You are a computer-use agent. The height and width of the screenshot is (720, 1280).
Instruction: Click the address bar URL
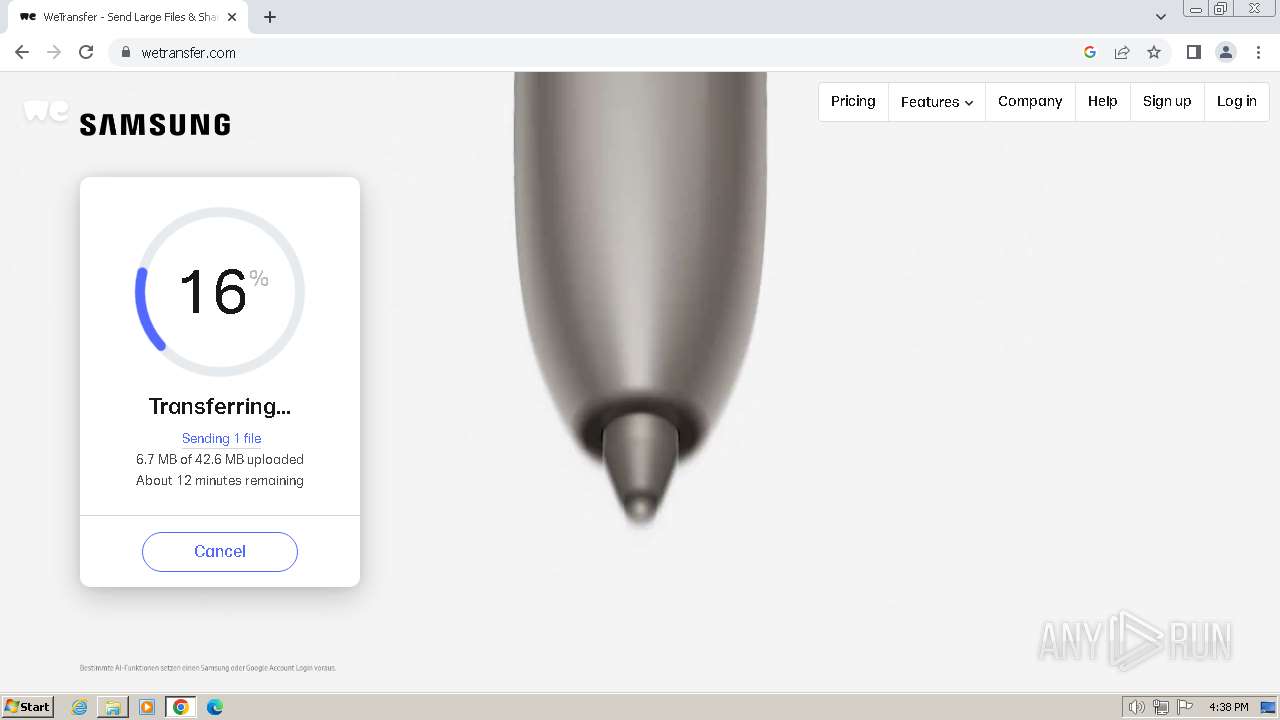coord(189,53)
